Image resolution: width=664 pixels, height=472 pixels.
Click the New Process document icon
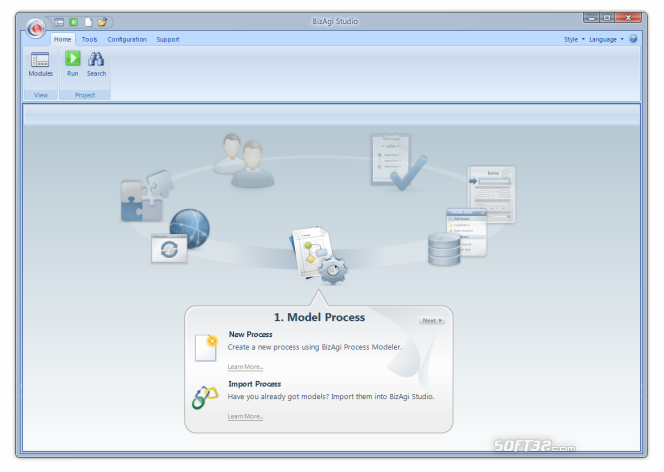(206, 348)
